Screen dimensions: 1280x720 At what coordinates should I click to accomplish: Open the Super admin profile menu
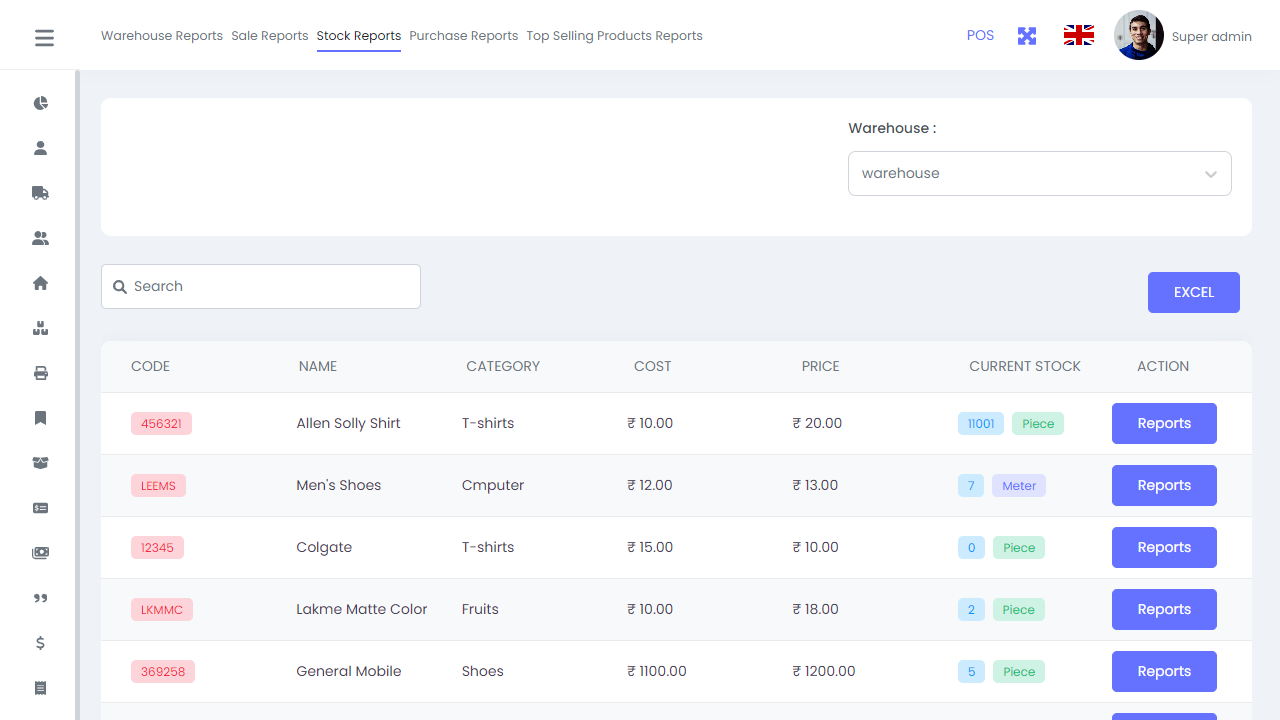coord(1183,36)
